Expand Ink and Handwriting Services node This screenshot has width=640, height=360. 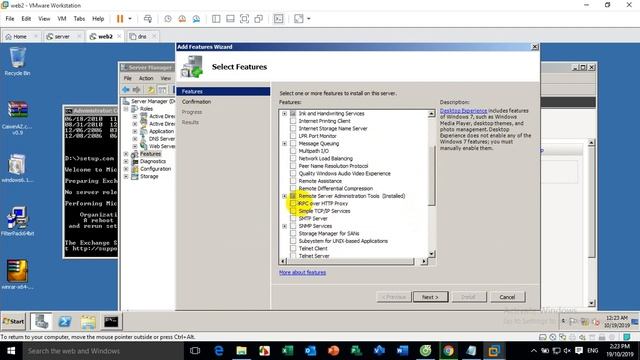[x=284, y=113]
